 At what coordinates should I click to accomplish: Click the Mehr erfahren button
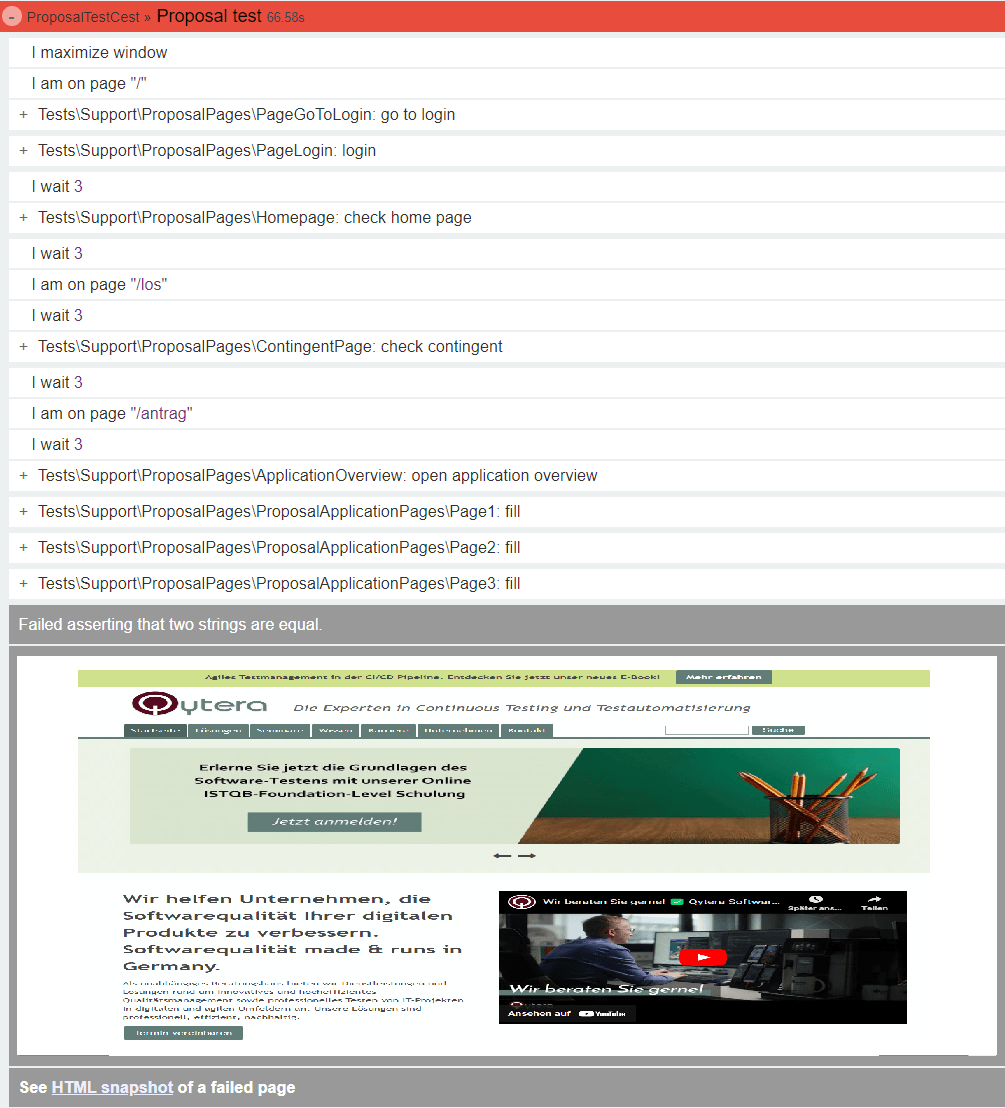[723, 676]
